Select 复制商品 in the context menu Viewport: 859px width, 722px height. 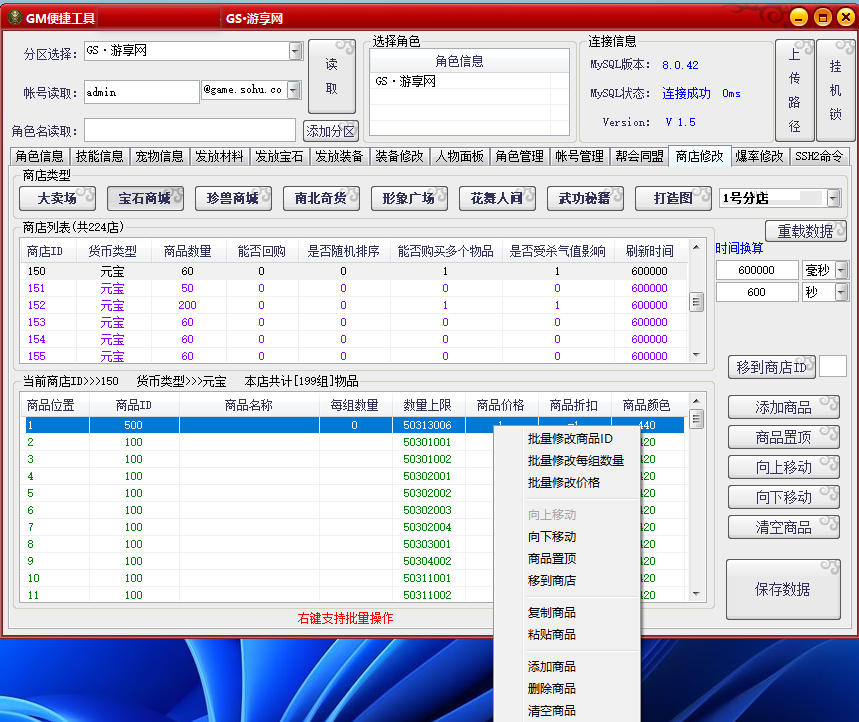click(x=552, y=612)
